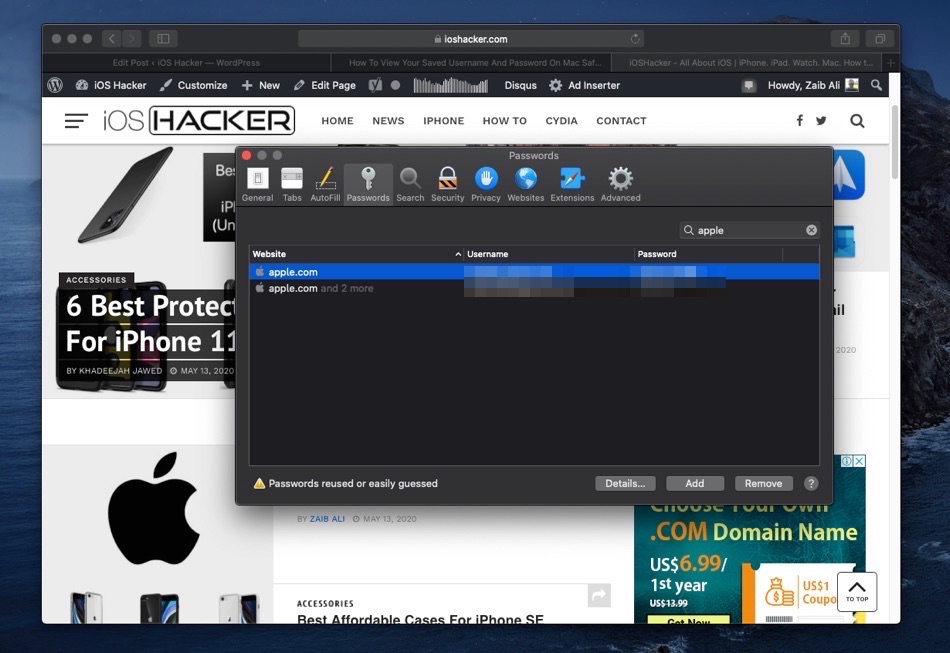Click into the password search field
The image size is (950, 653).
coord(749,230)
